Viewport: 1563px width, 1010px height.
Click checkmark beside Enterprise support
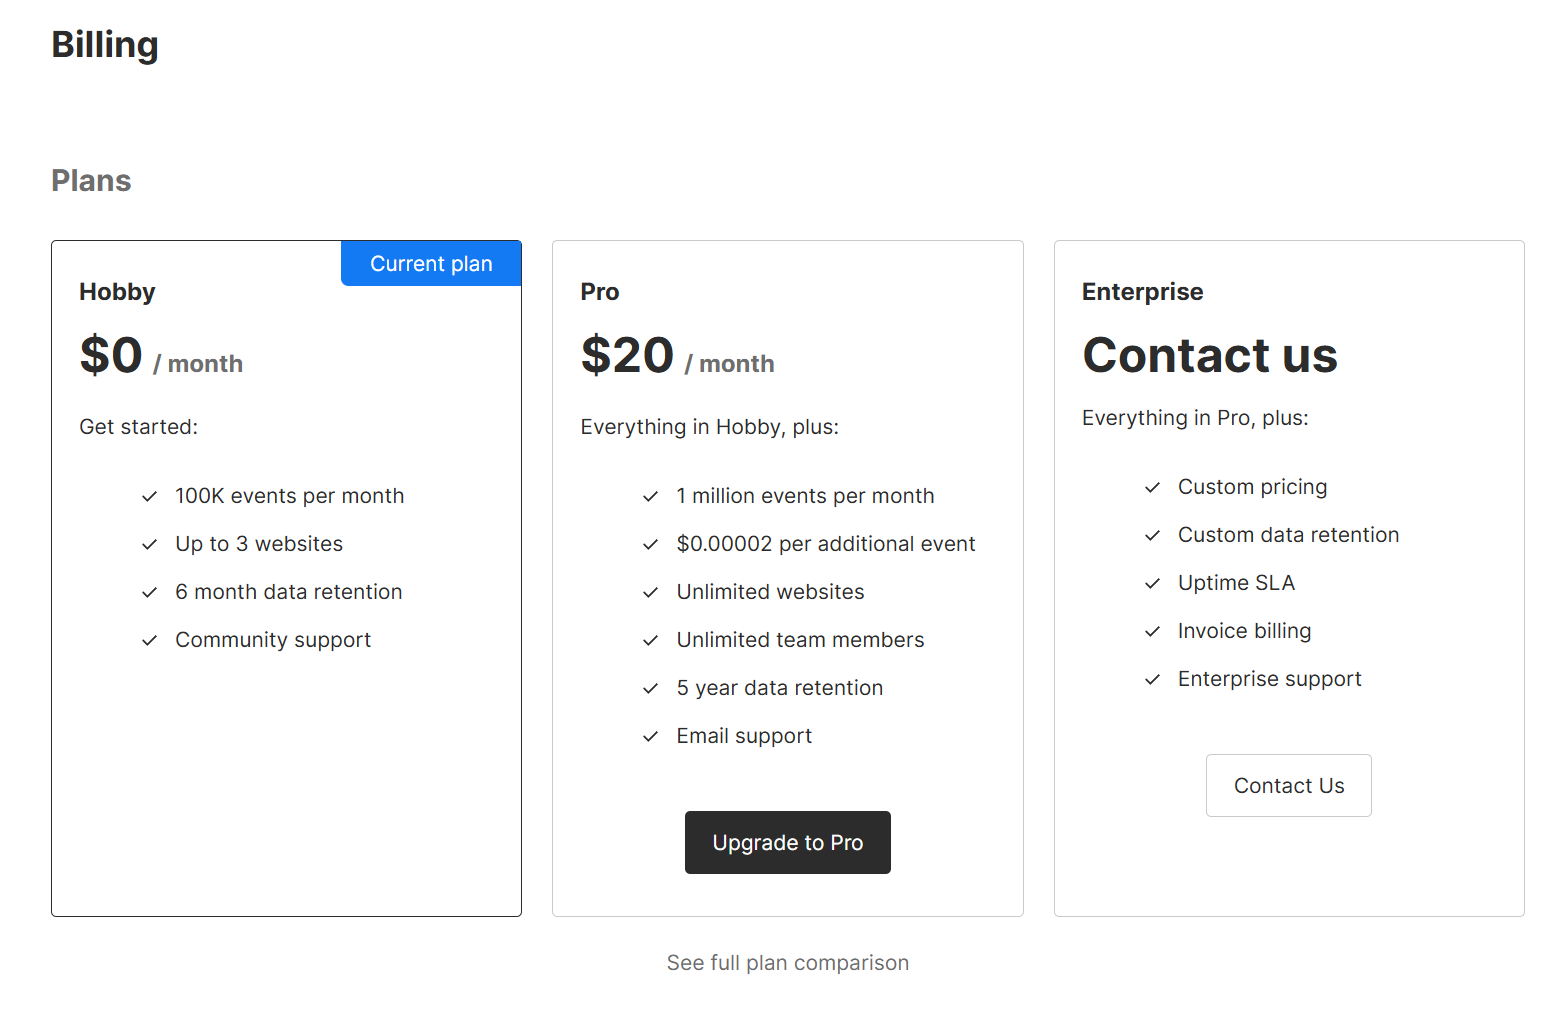(1153, 679)
